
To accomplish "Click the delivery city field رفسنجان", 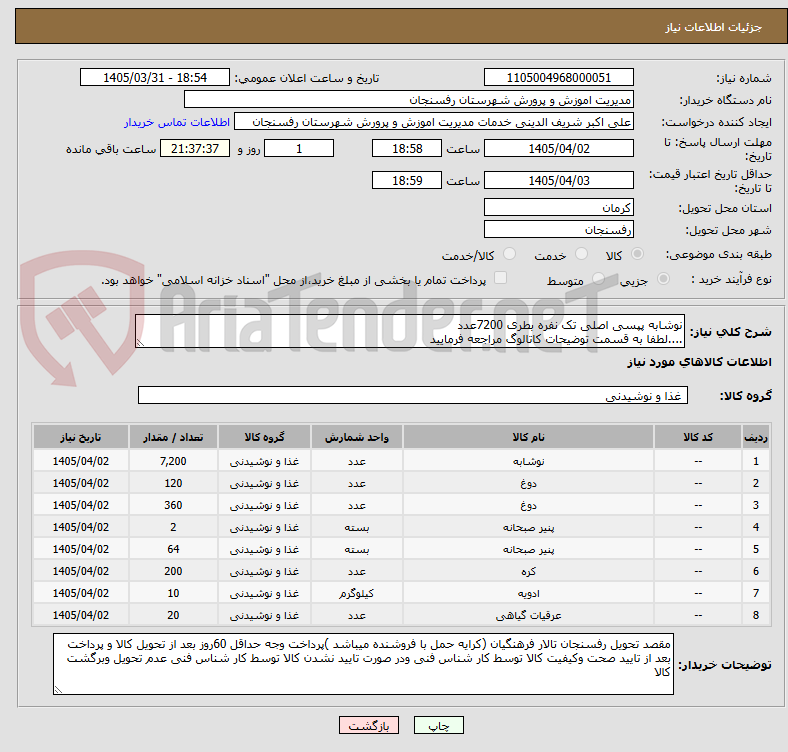I will coord(559,229).
